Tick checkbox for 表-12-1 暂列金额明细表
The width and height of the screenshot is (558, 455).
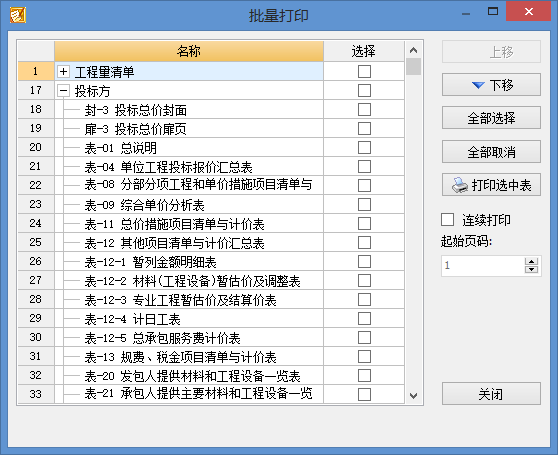click(364, 261)
